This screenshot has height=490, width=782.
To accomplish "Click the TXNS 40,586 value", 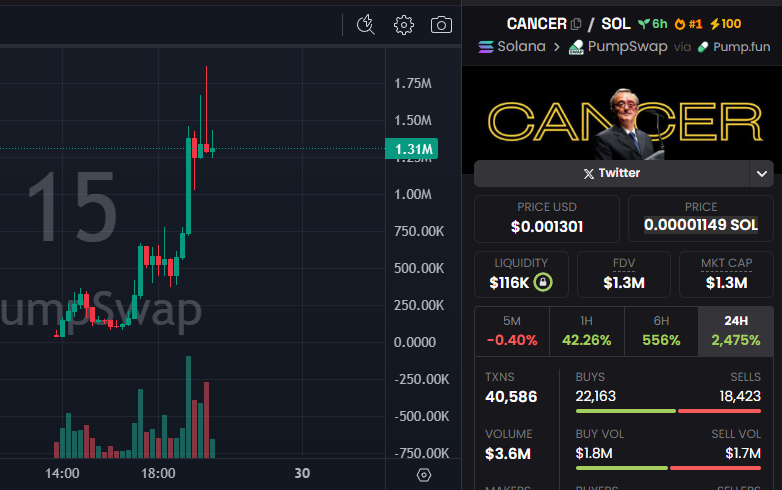I will click(x=511, y=397).
